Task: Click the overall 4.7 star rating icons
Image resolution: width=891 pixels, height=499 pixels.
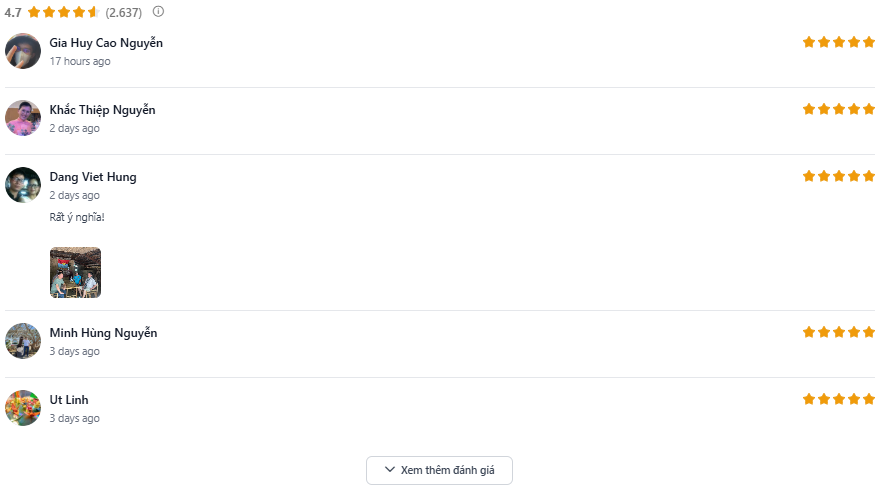Action: 63,13
